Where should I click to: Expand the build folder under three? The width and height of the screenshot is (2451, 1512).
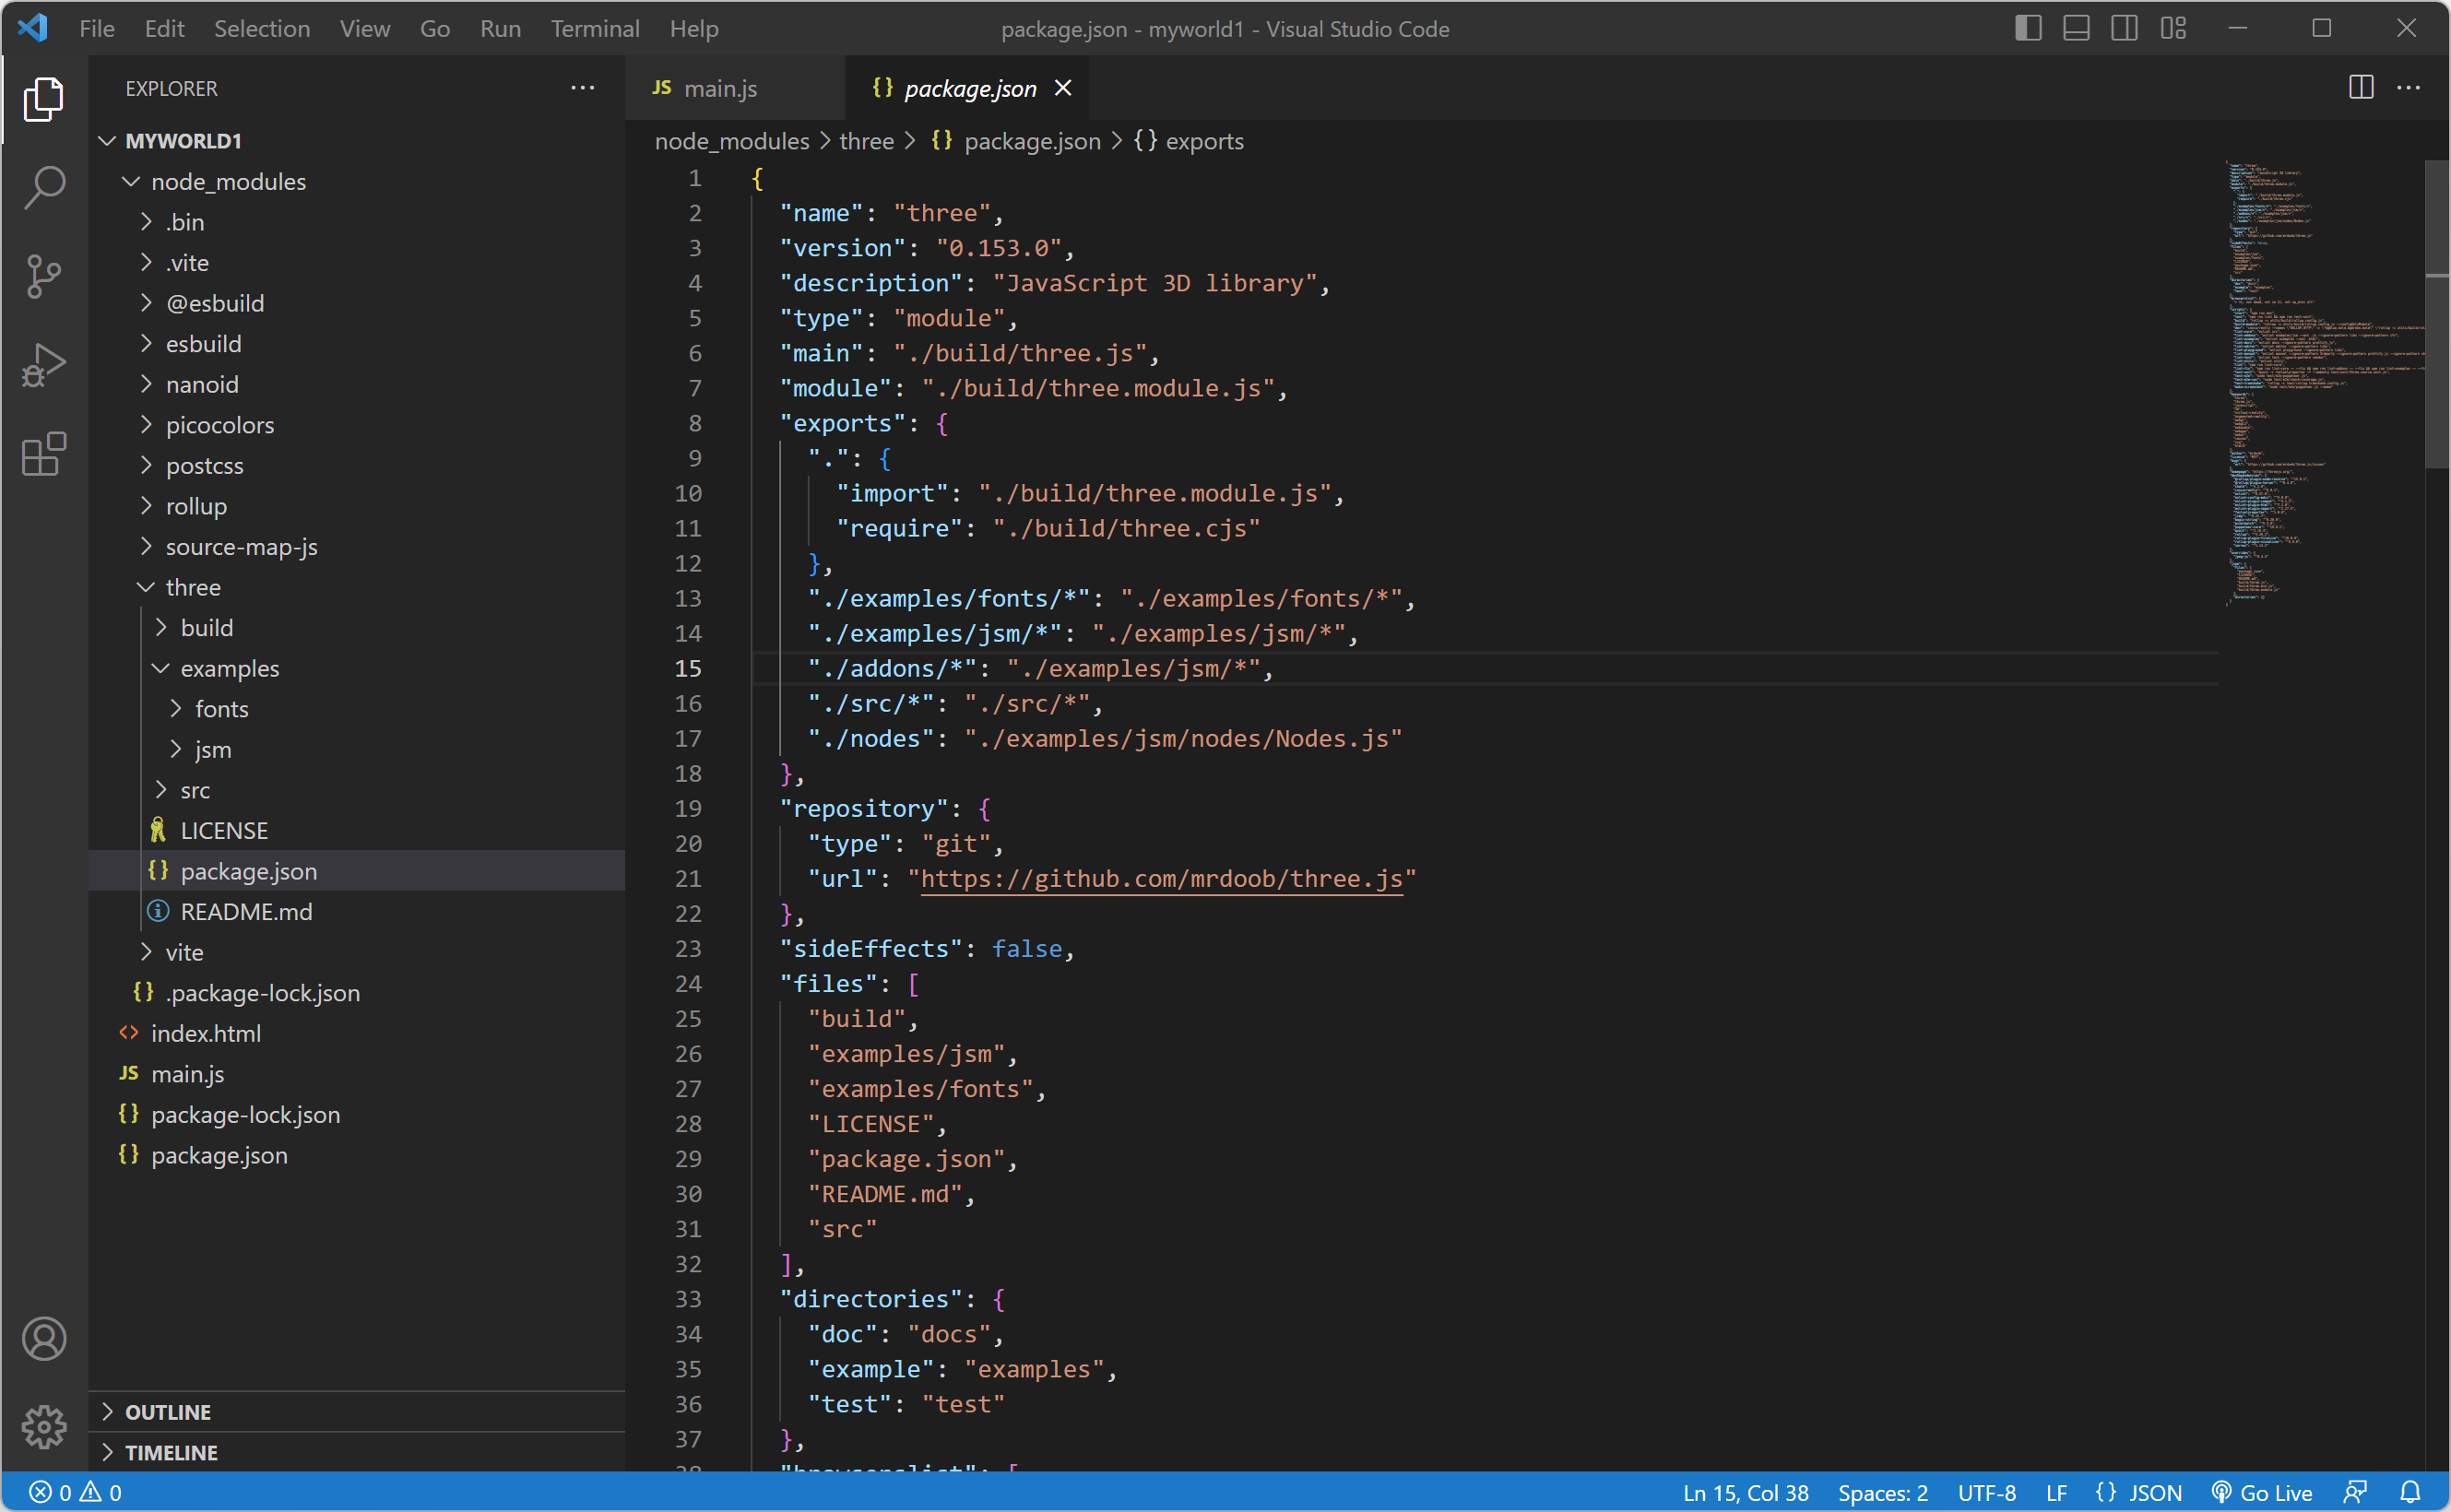point(206,628)
